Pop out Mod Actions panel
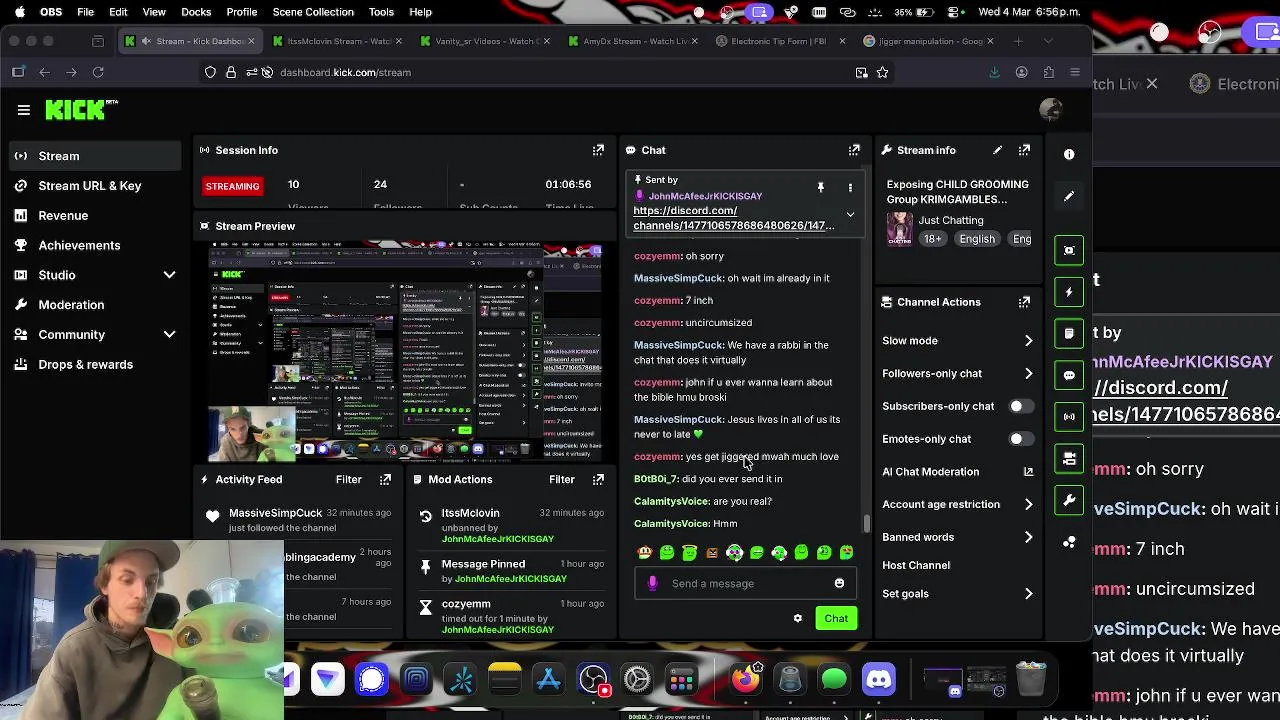 (x=598, y=480)
